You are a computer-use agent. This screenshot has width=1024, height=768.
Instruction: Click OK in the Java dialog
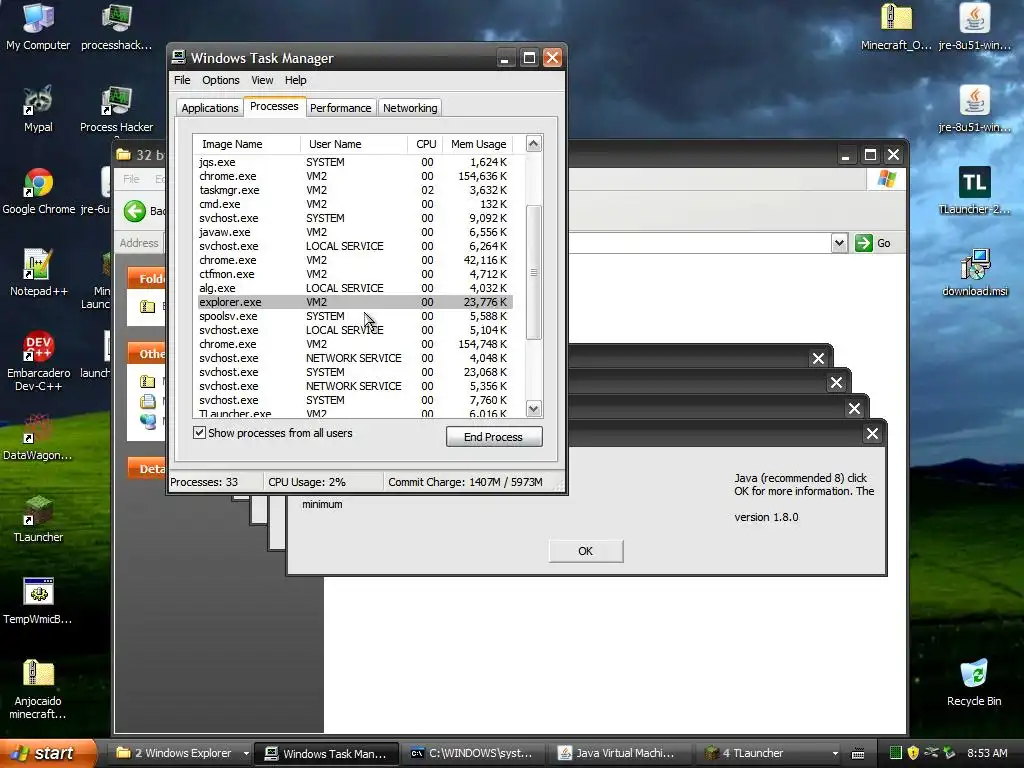586,551
